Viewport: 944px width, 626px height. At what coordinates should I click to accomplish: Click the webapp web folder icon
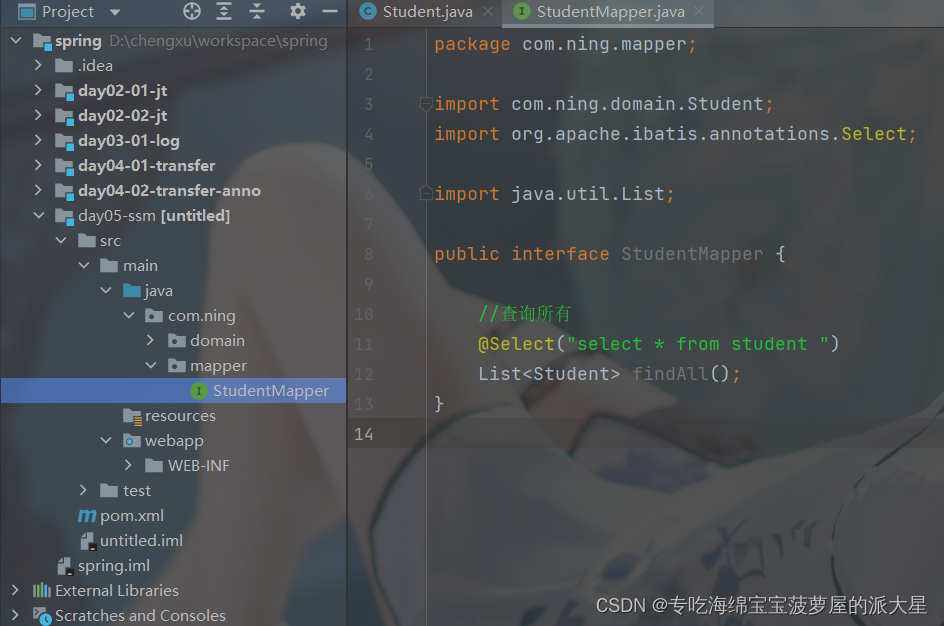(131, 441)
